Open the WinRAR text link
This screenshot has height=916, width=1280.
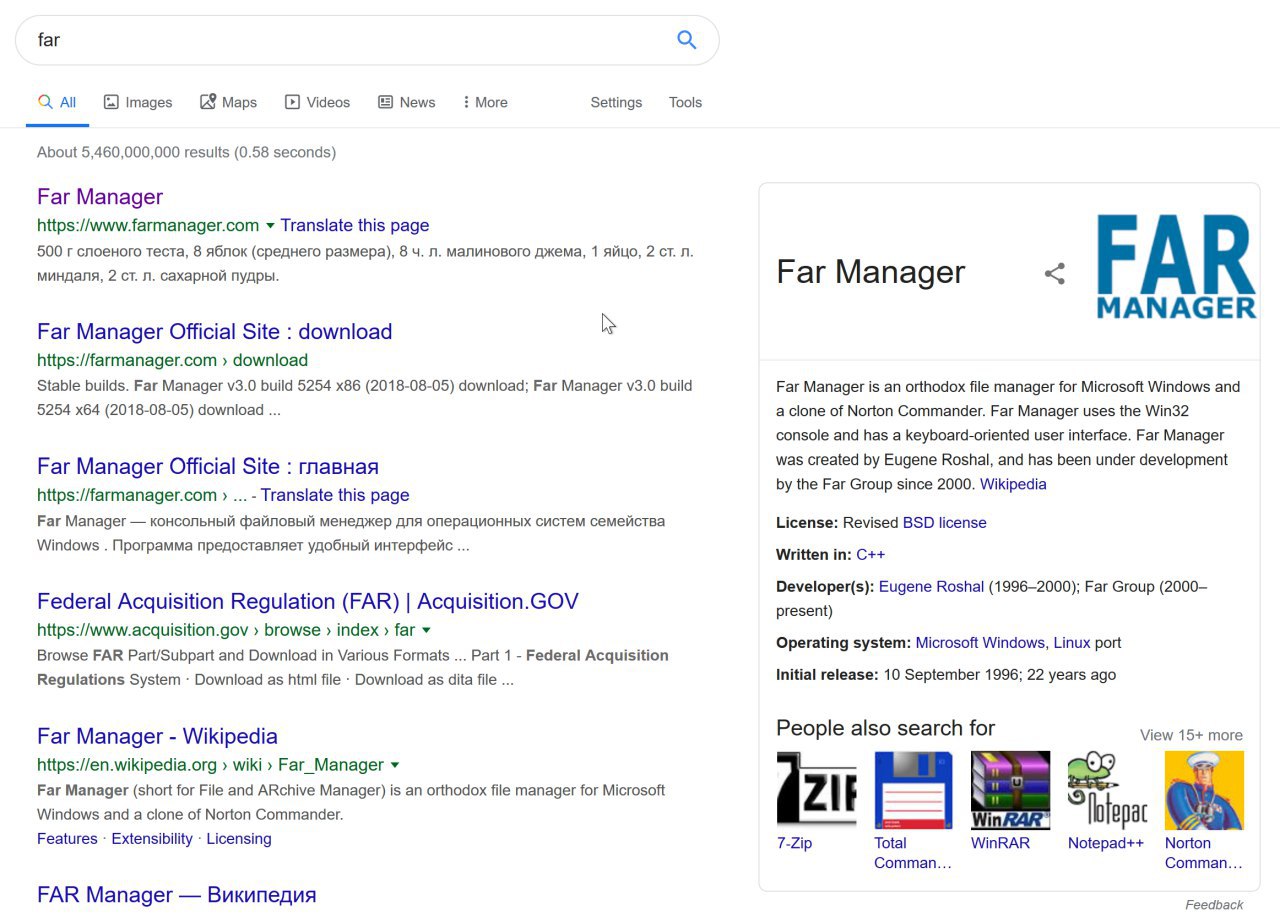1000,844
